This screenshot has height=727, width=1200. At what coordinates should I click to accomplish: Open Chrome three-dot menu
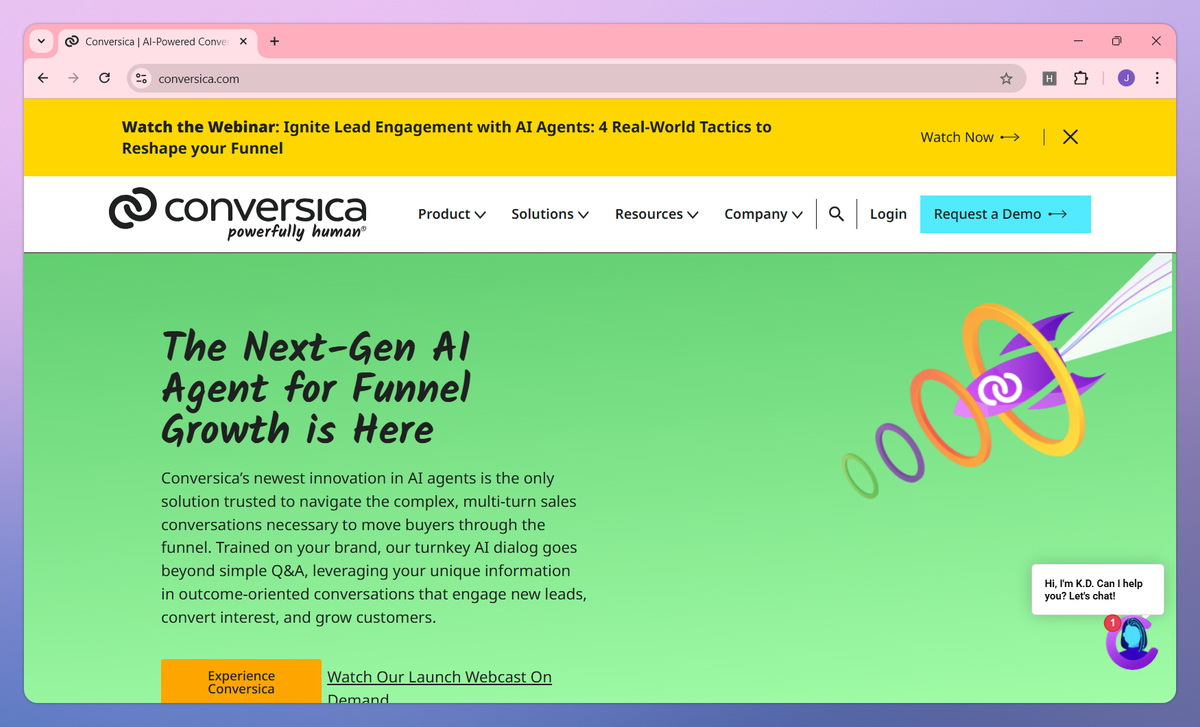point(1157,78)
